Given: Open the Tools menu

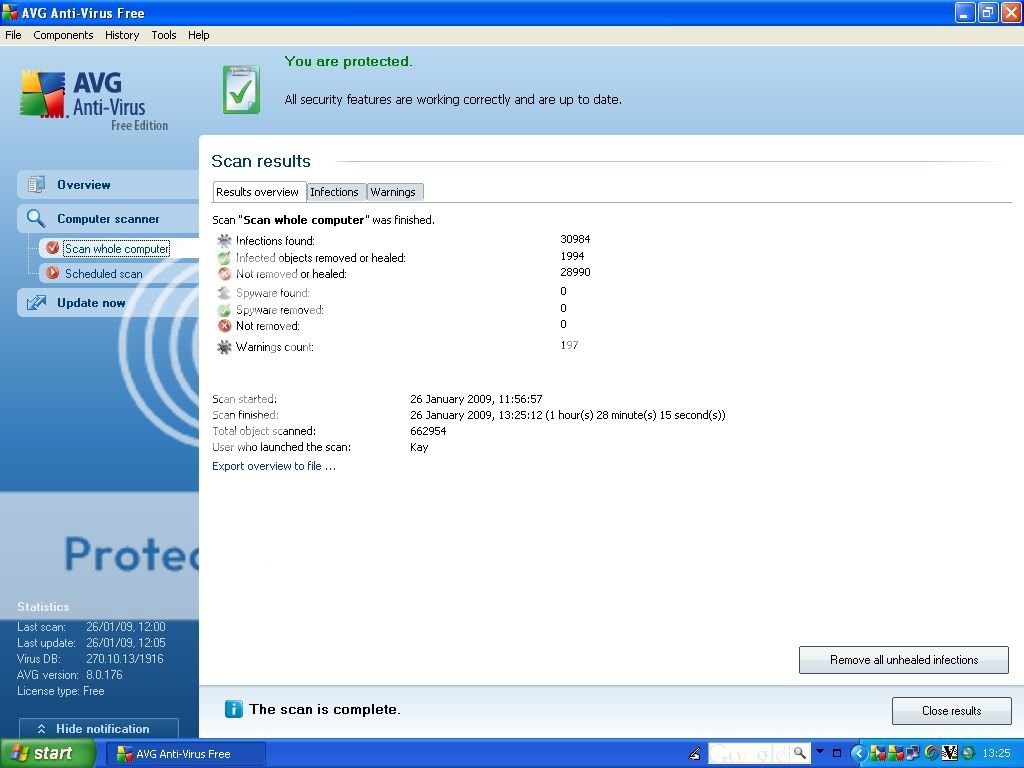Looking at the screenshot, I should (164, 35).
